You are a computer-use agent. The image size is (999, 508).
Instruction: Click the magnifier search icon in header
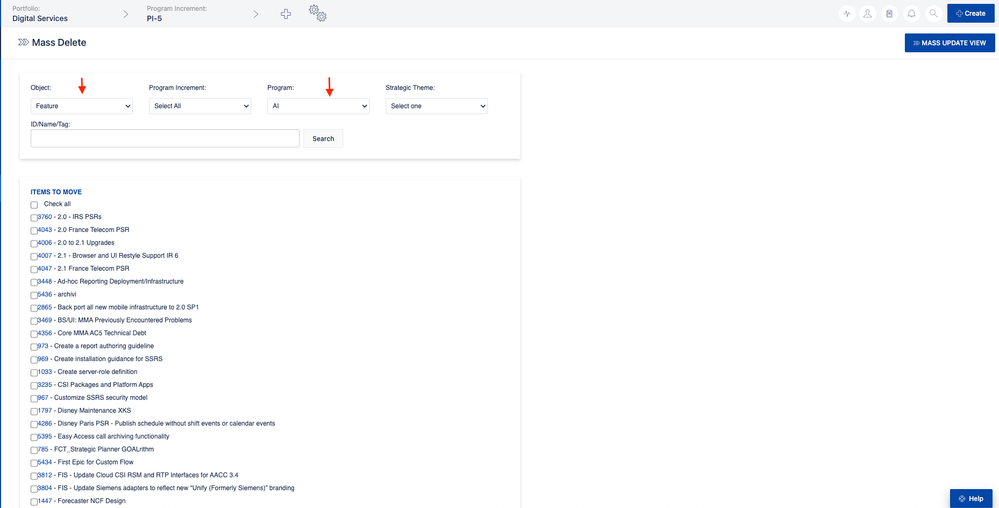point(933,13)
